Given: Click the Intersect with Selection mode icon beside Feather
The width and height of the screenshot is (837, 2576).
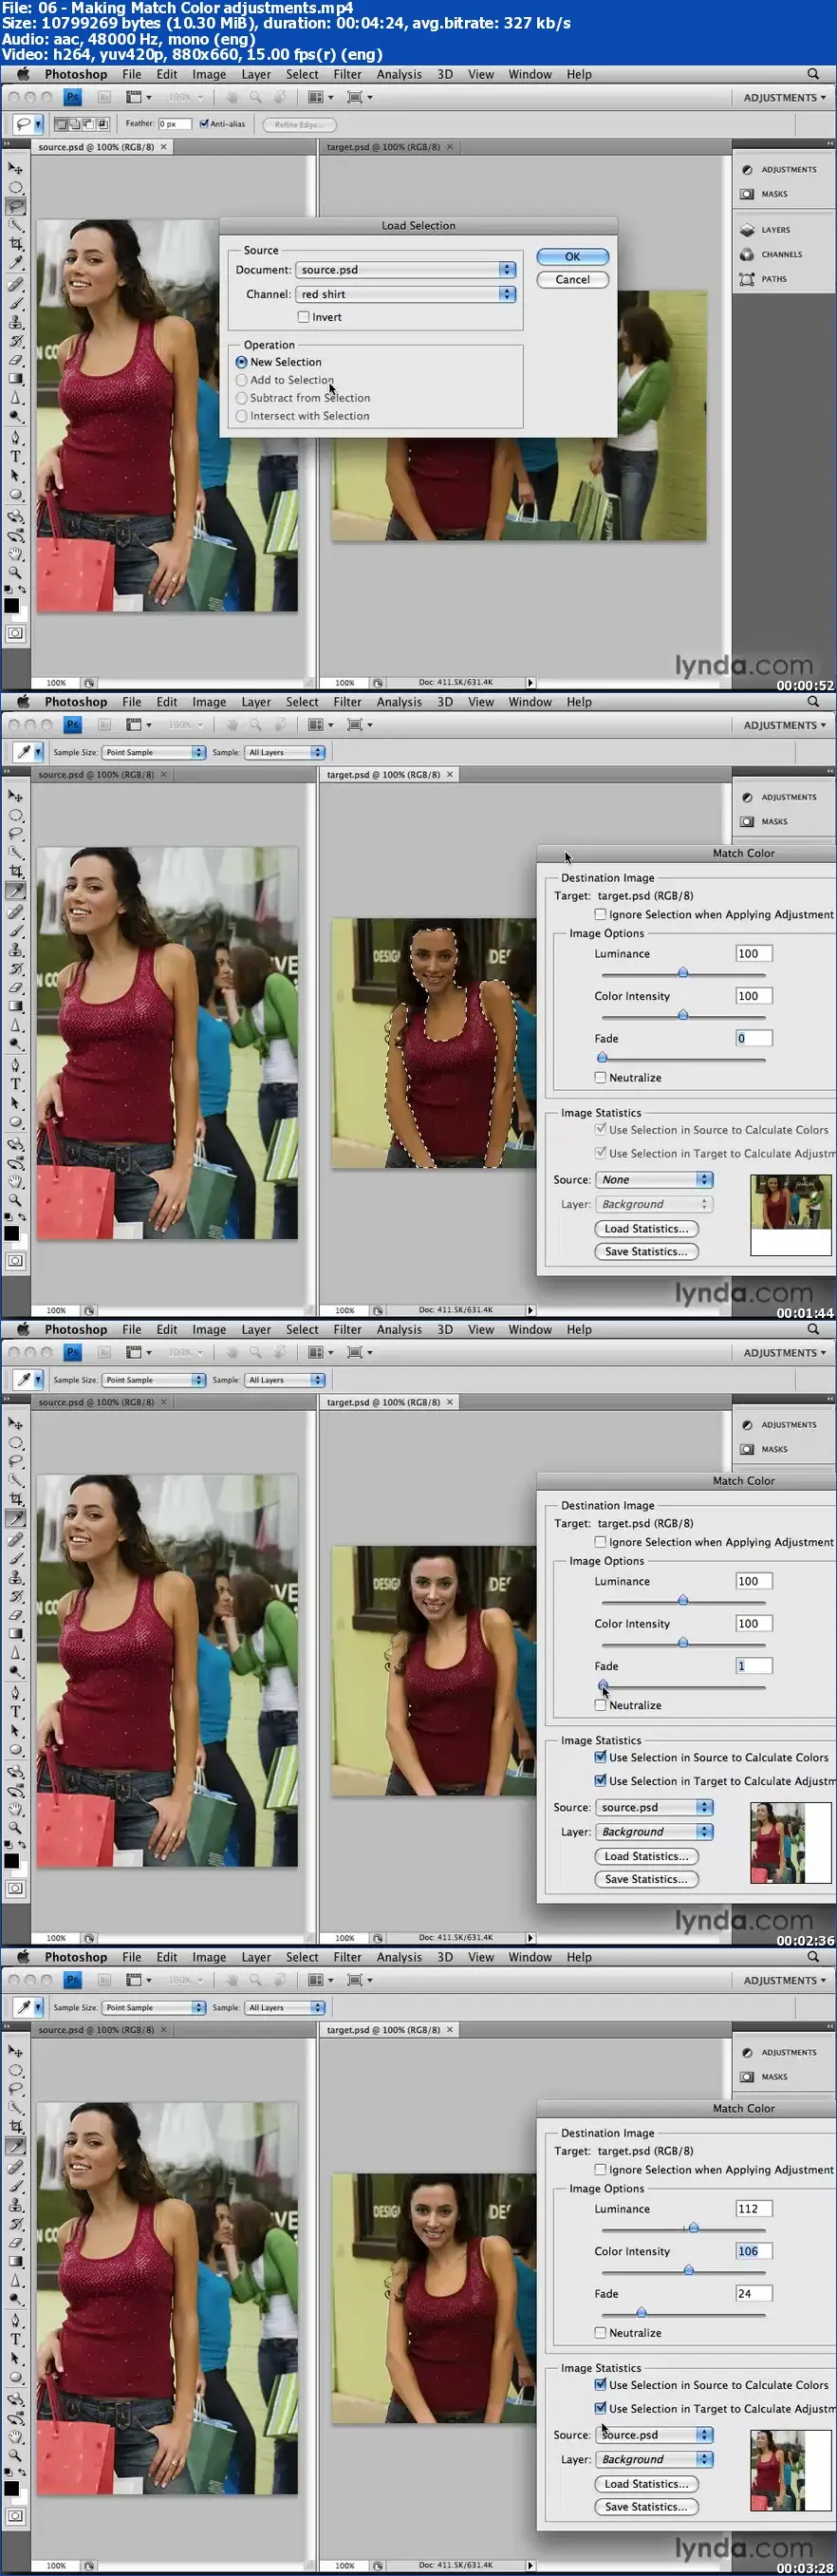Looking at the screenshot, I should coord(102,125).
